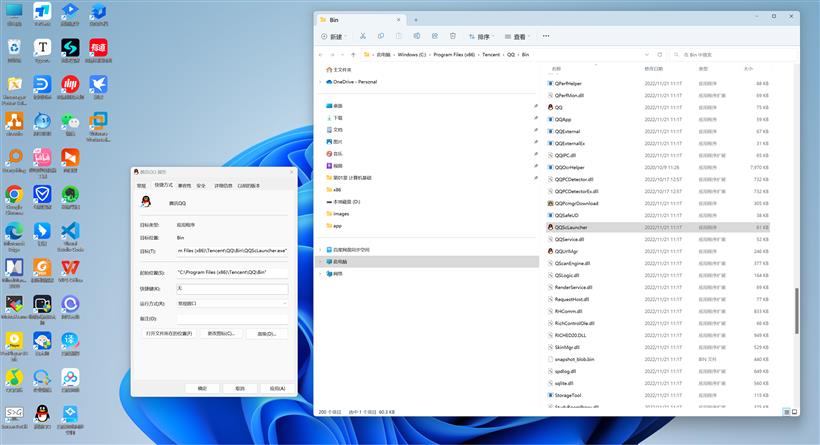Add a new Explorer tab
The height and width of the screenshot is (445, 820).
416,20
